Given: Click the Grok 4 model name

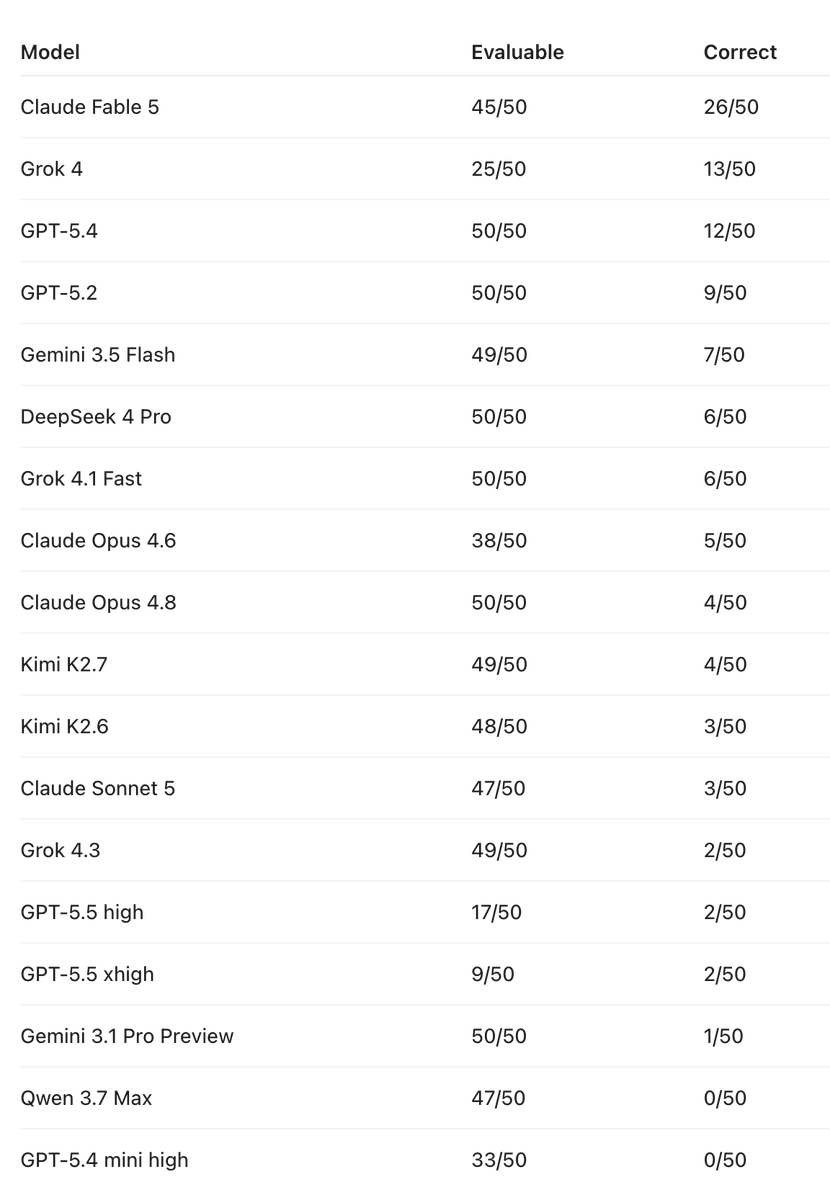Looking at the screenshot, I should 51,169.
